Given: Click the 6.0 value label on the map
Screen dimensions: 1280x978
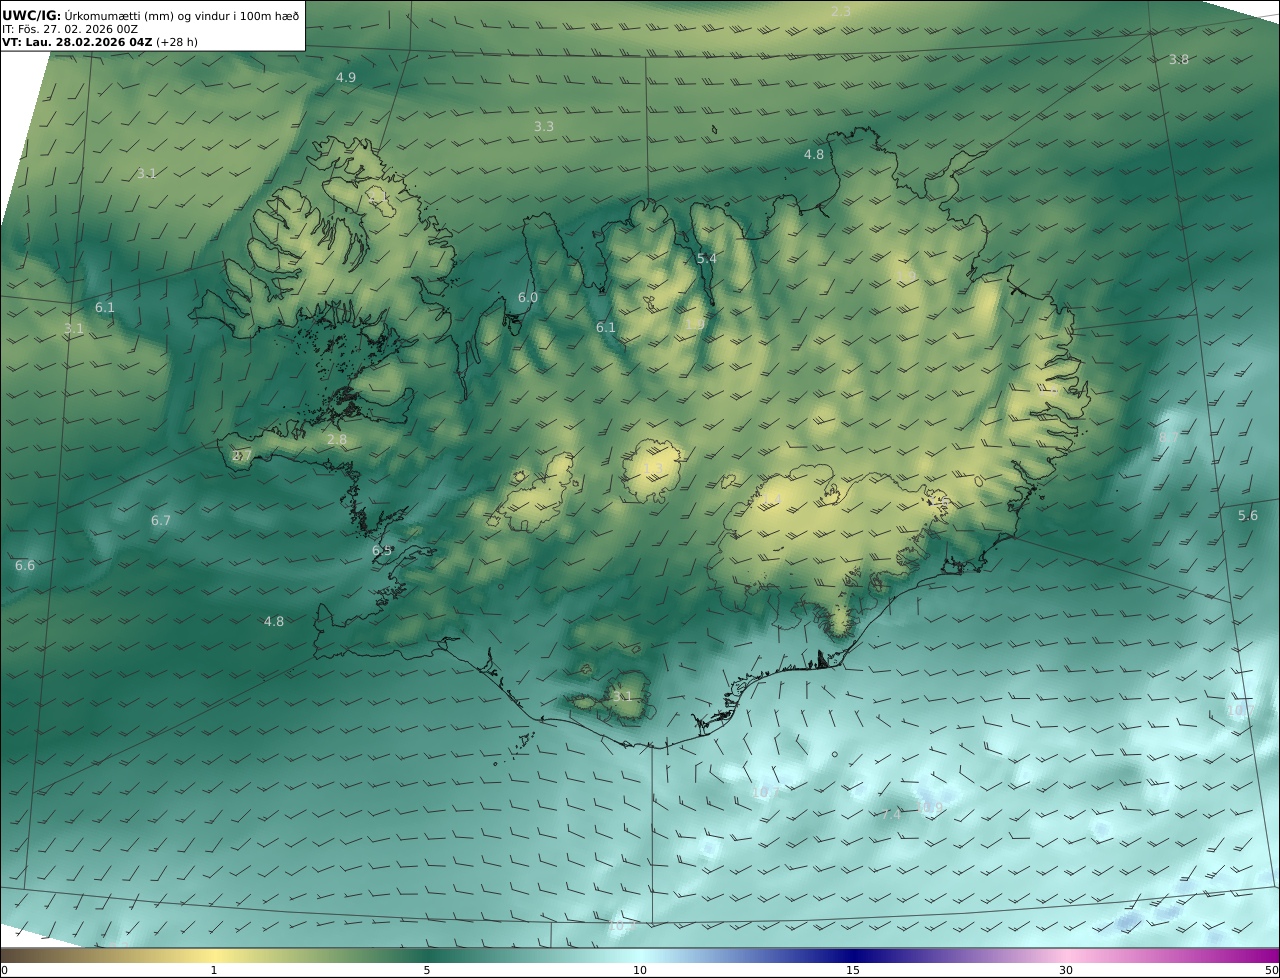Looking at the screenshot, I should pyautogui.click(x=528, y=298).
